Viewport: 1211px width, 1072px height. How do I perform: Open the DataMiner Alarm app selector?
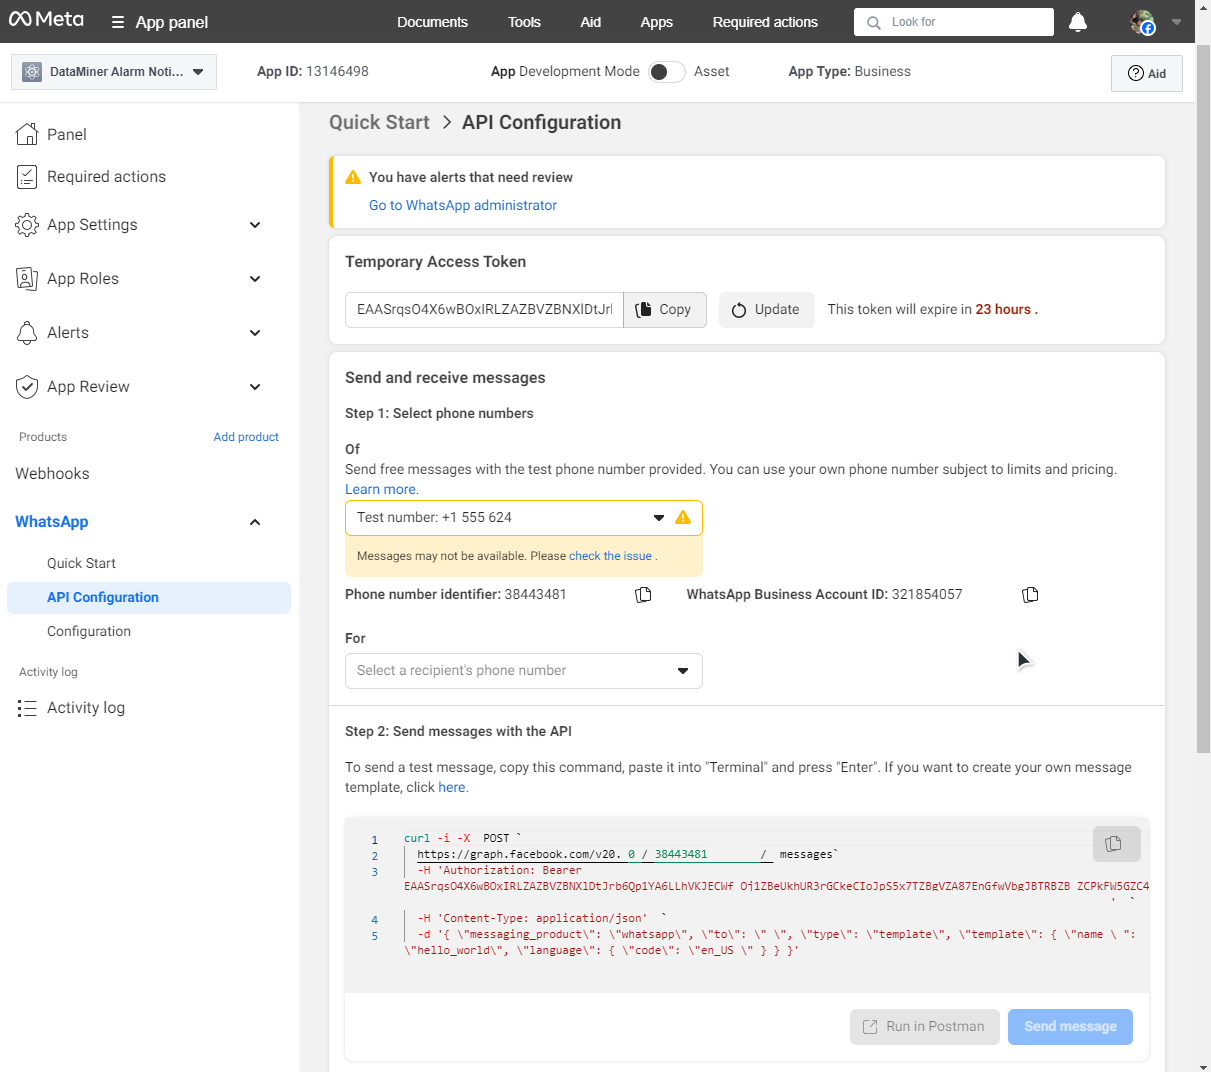point(114,72)
